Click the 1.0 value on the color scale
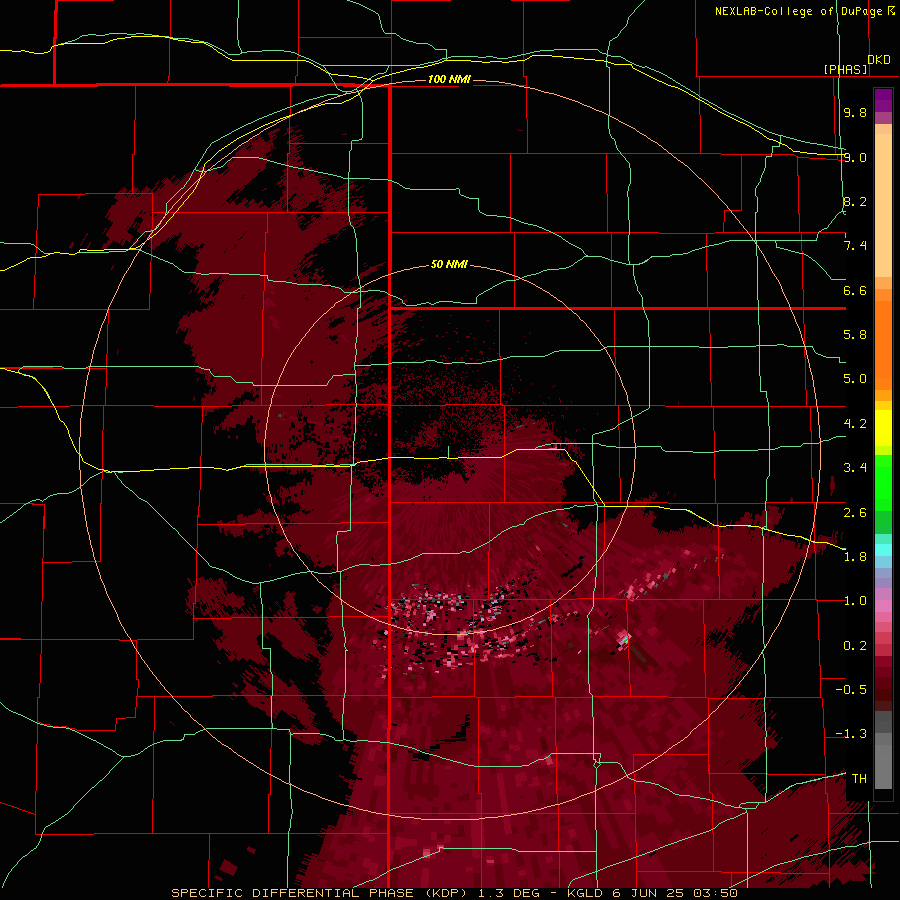This screenshot has height=900, width=900. (x=855, y=601)
